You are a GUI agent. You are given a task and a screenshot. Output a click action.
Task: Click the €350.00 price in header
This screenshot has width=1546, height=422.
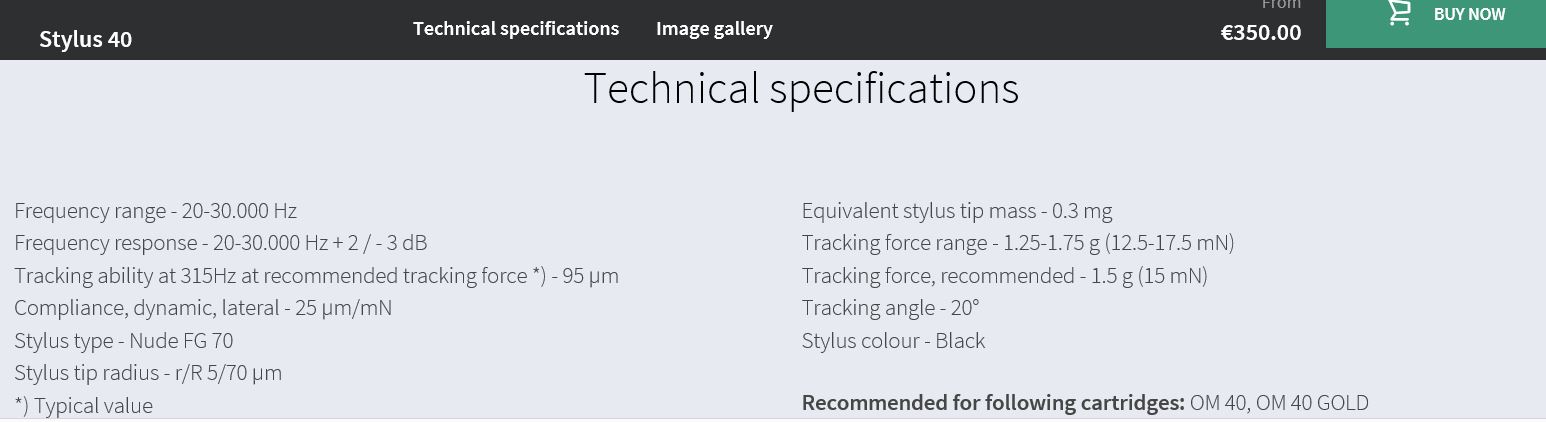(1261, 33)
